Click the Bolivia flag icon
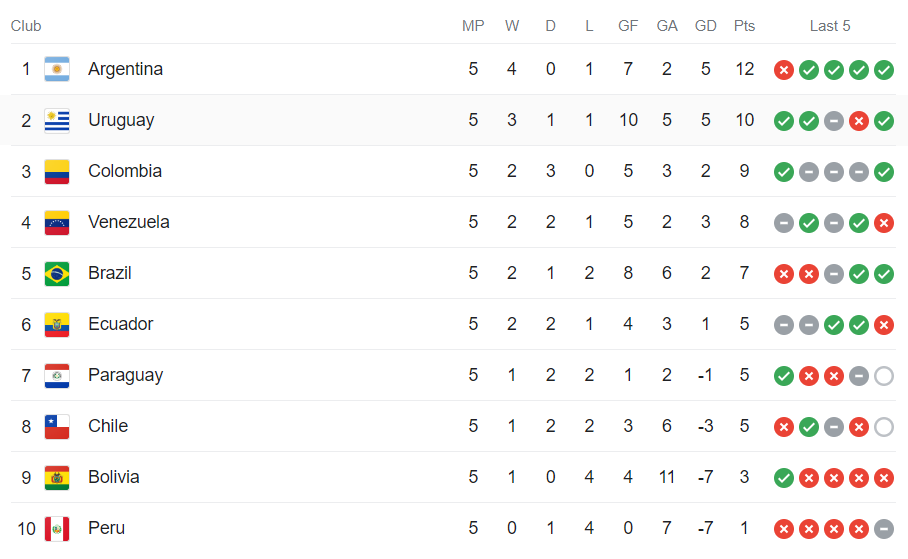Screen dimensions: 908x559 pos(57,477)
